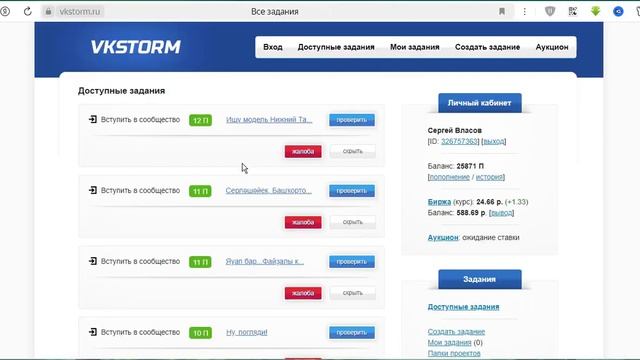Click the 10 П reward badge
640x360 pixels.
[x=200, y=333]
